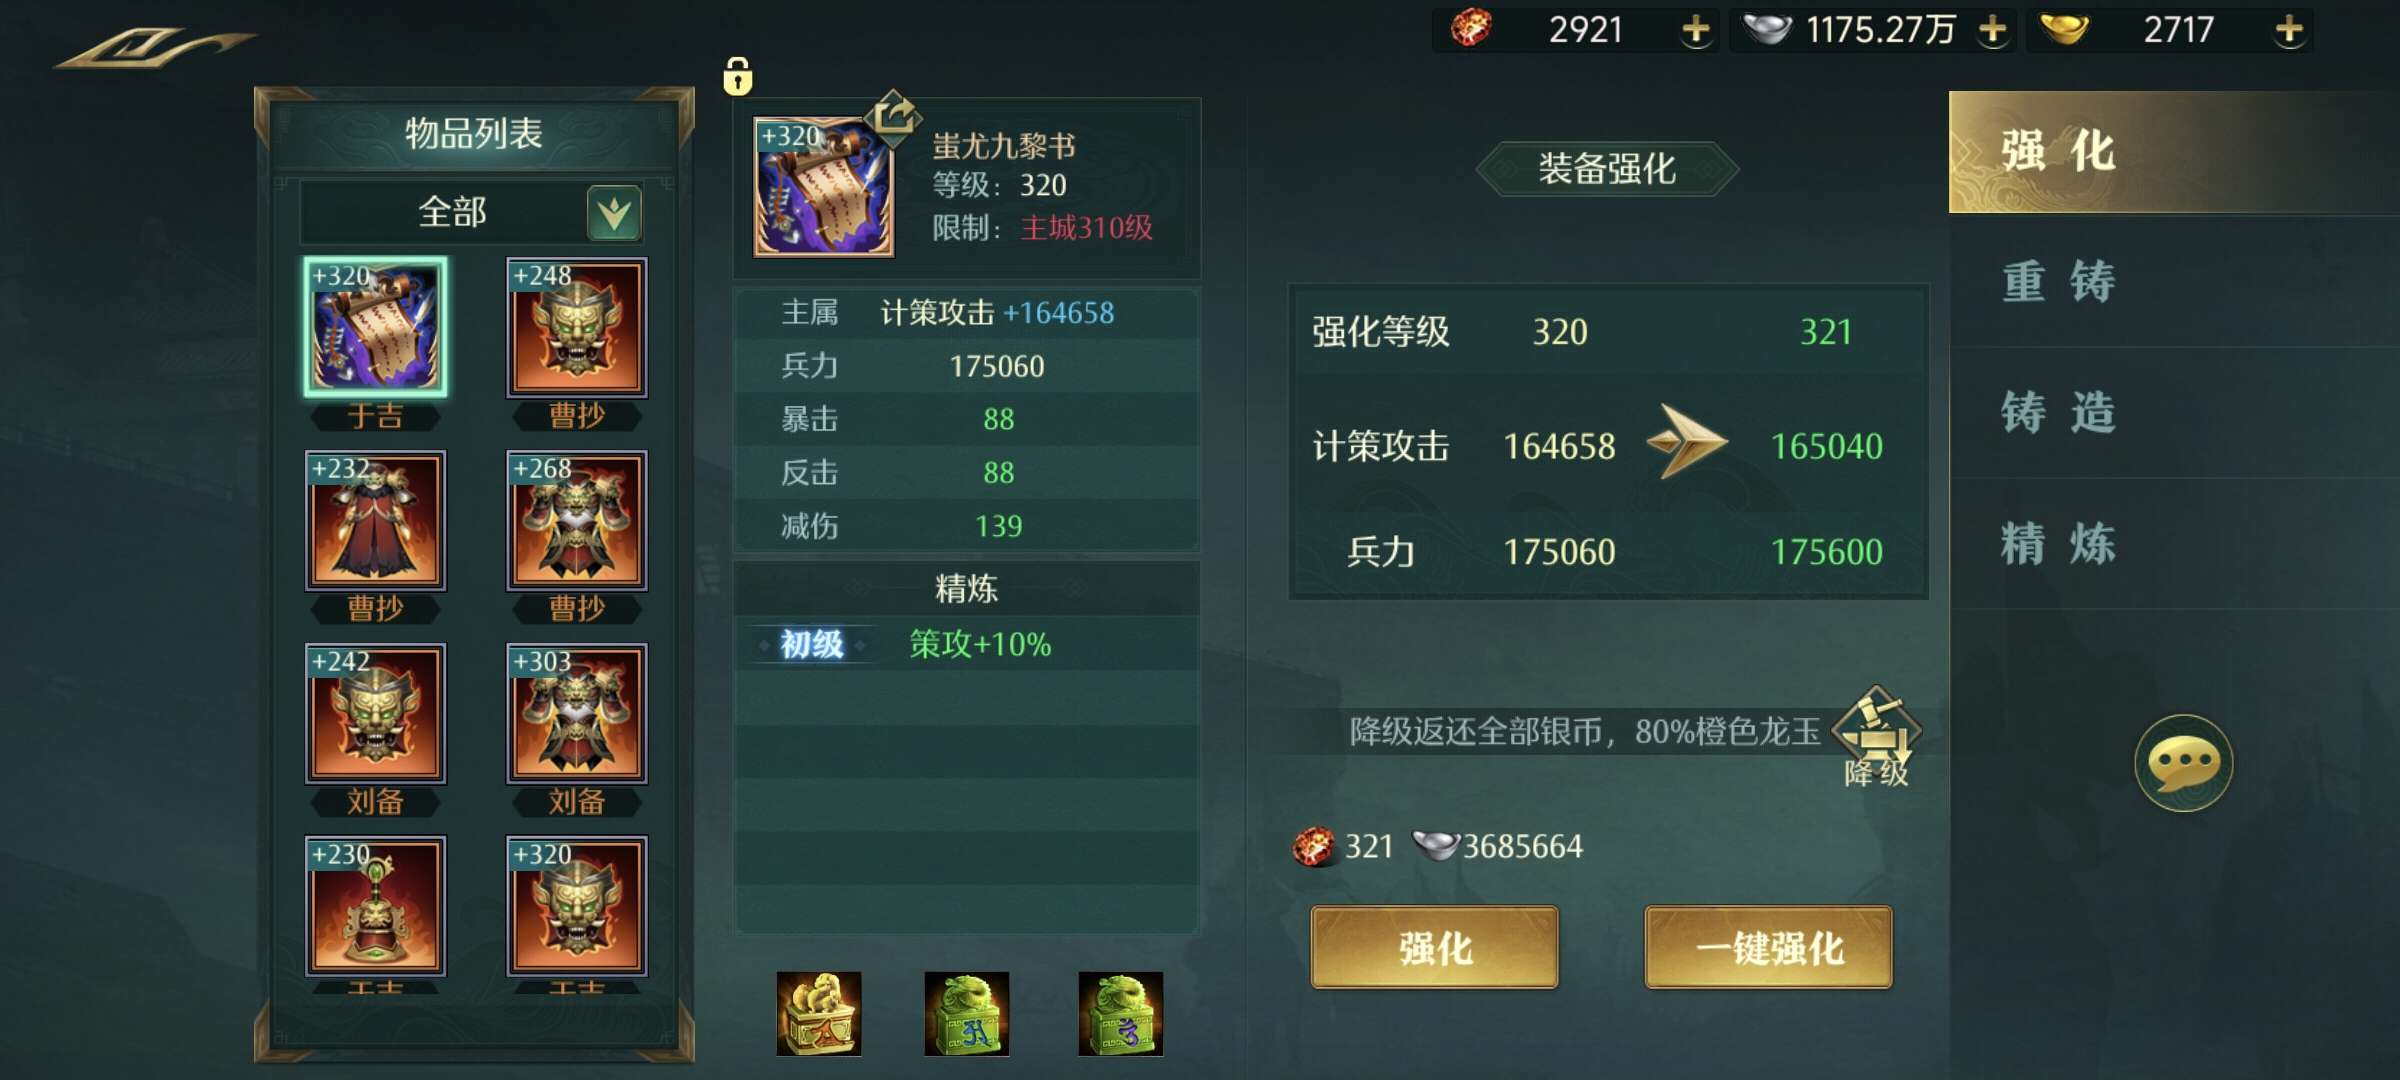Image resolution: width=2400 pixels, height=1080 pixels.
Task: Select the rightmost green jade seal
Action: click(x=1121, y=1013)
